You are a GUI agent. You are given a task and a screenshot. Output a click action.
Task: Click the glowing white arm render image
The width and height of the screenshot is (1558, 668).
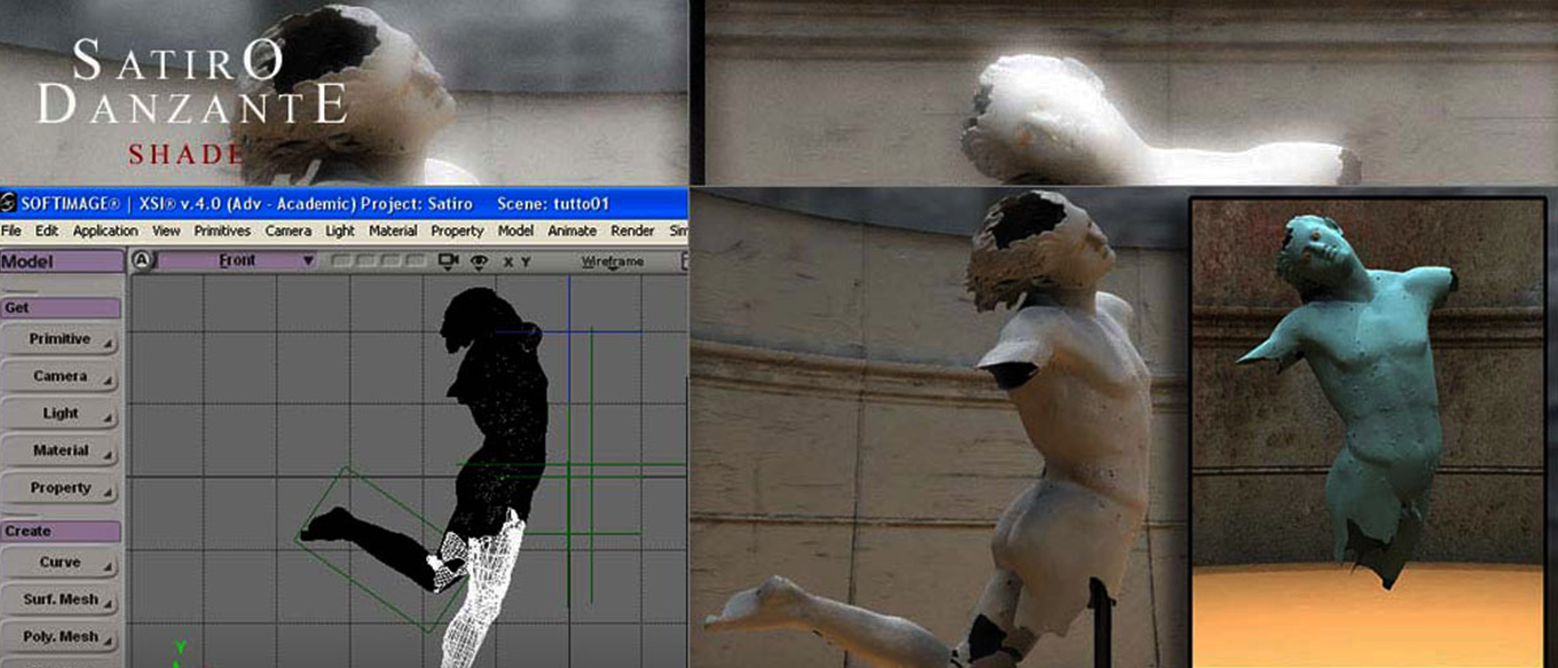tap(1130, 92)
